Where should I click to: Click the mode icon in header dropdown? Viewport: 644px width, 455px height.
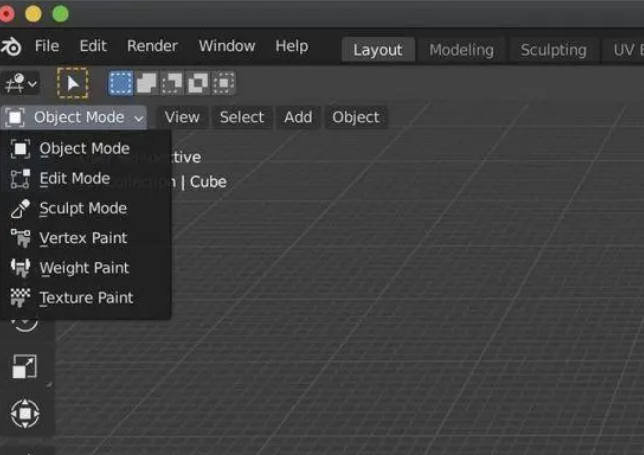[x=15, y=117]
